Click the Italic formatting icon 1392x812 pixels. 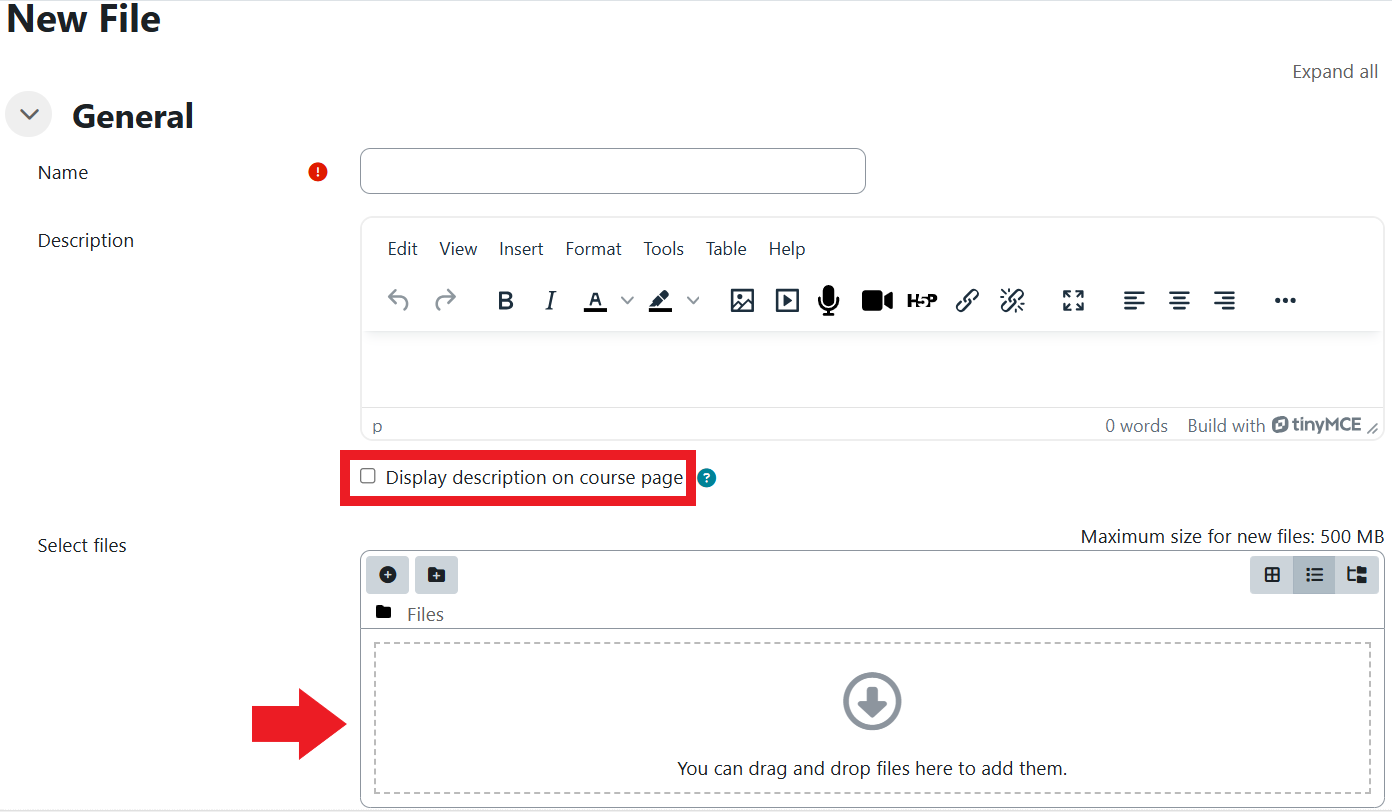(550, 300)
